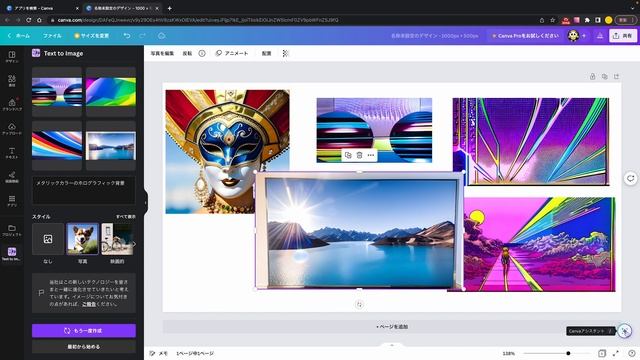Switch to first Canva browser tab

point(41,8)
